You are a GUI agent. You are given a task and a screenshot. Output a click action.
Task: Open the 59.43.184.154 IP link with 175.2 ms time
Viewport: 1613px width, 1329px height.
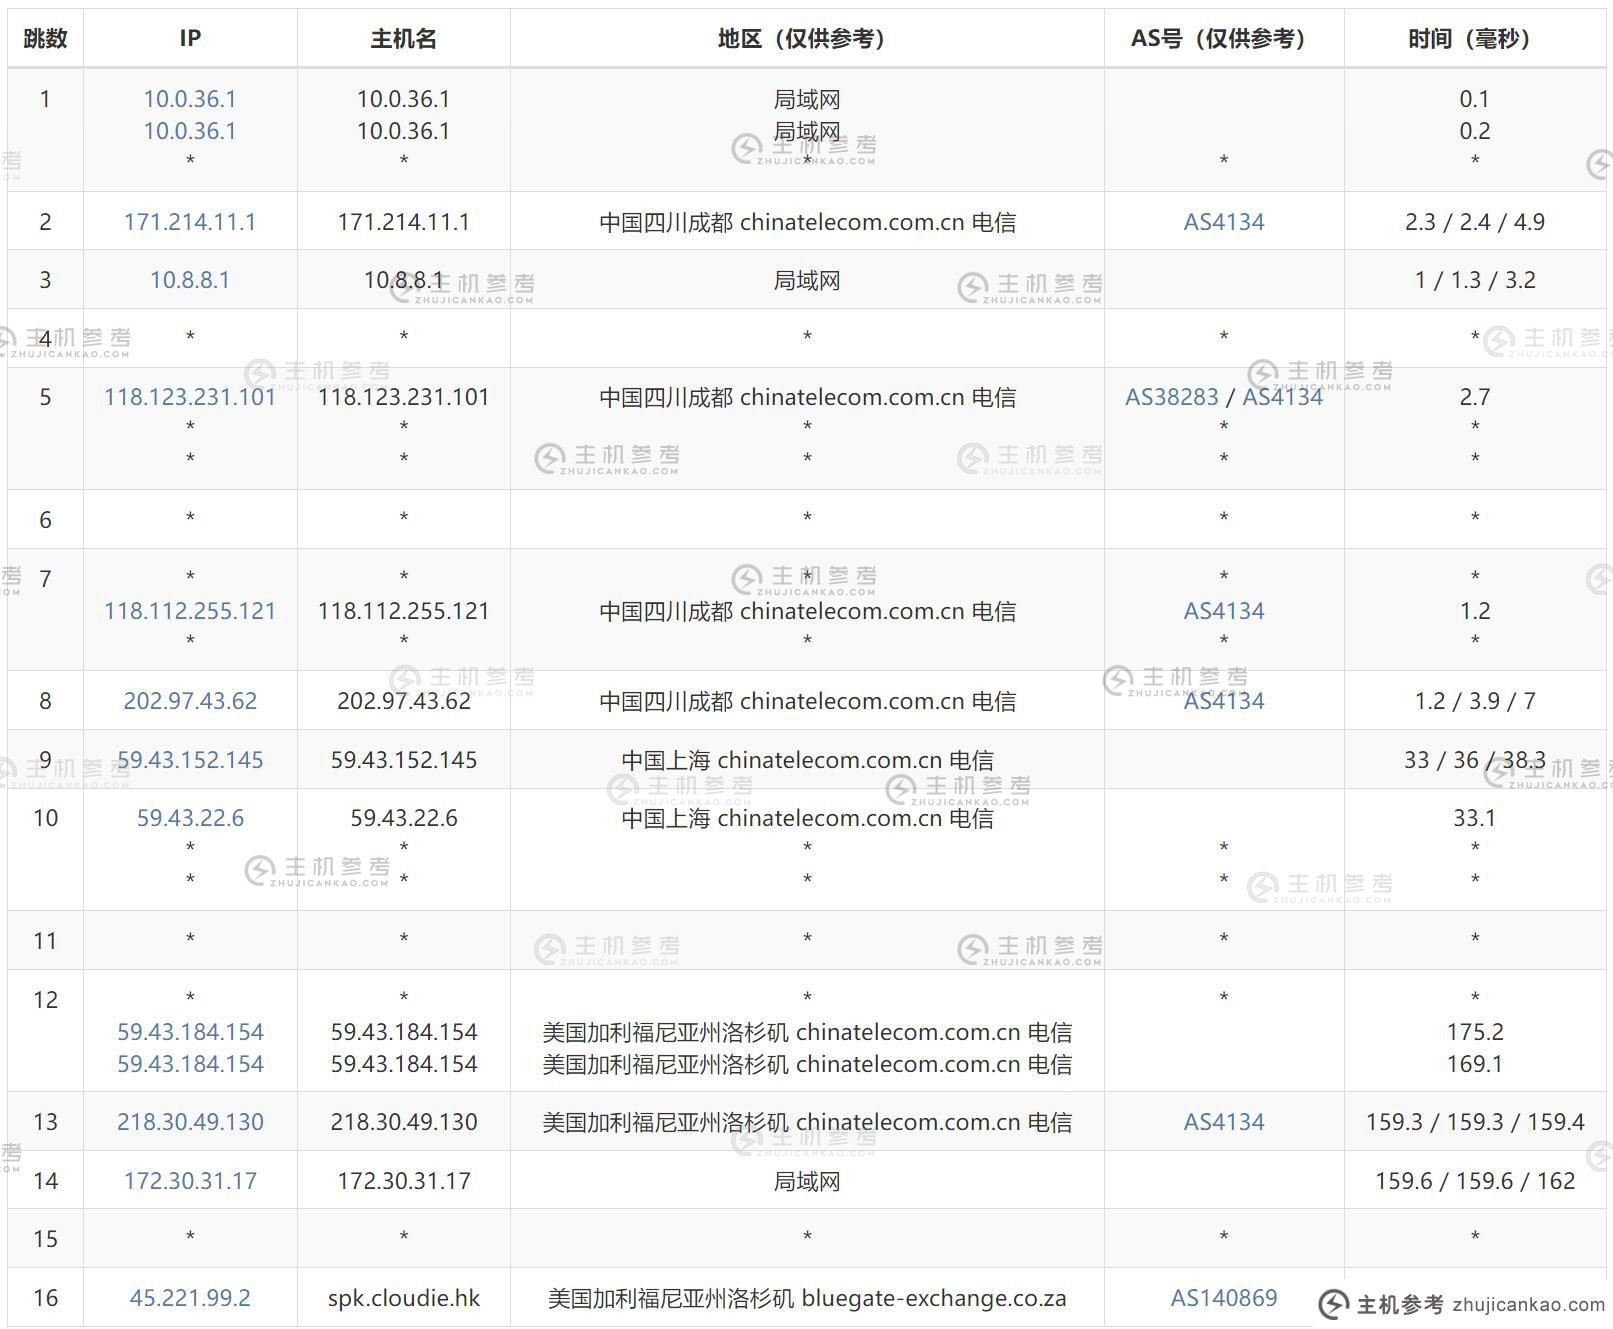tap(190, 1032)
